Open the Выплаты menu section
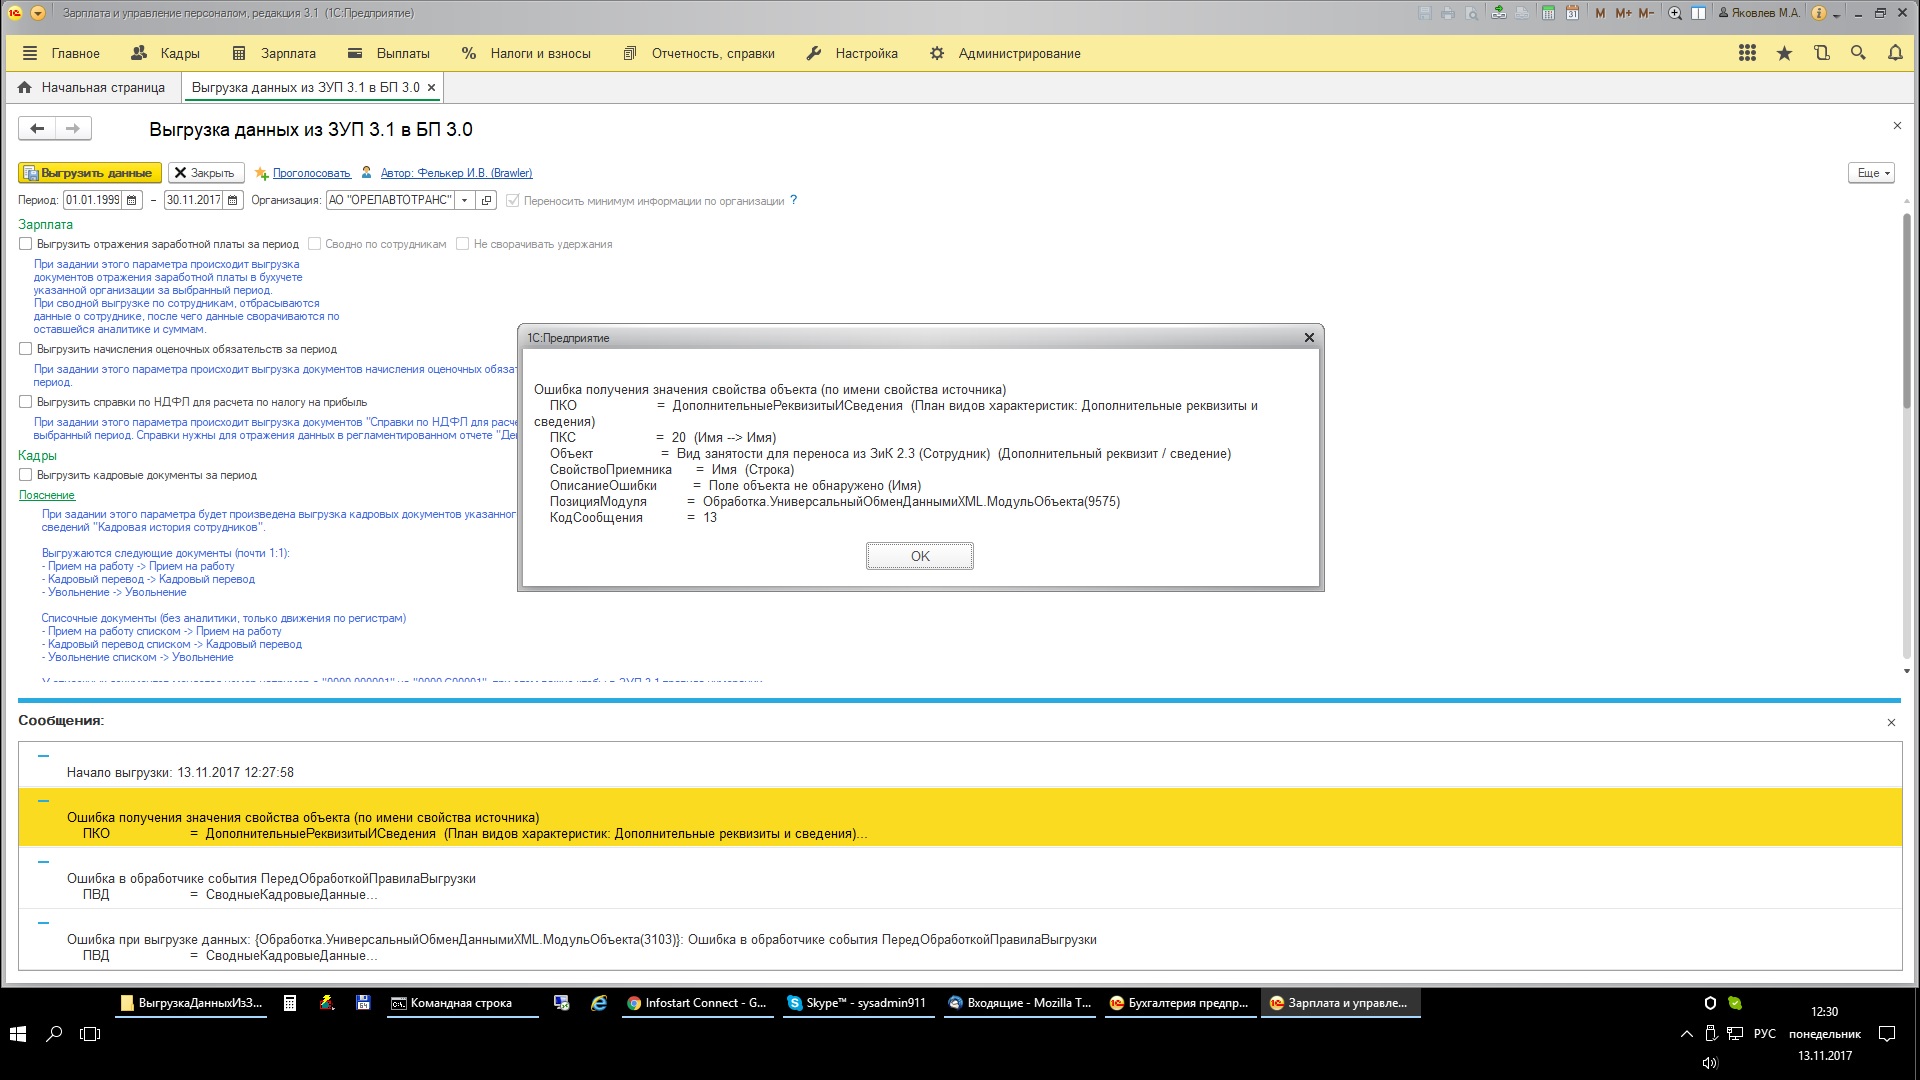The width and height of the screenshot is (1920, 1080). [388, 53]
